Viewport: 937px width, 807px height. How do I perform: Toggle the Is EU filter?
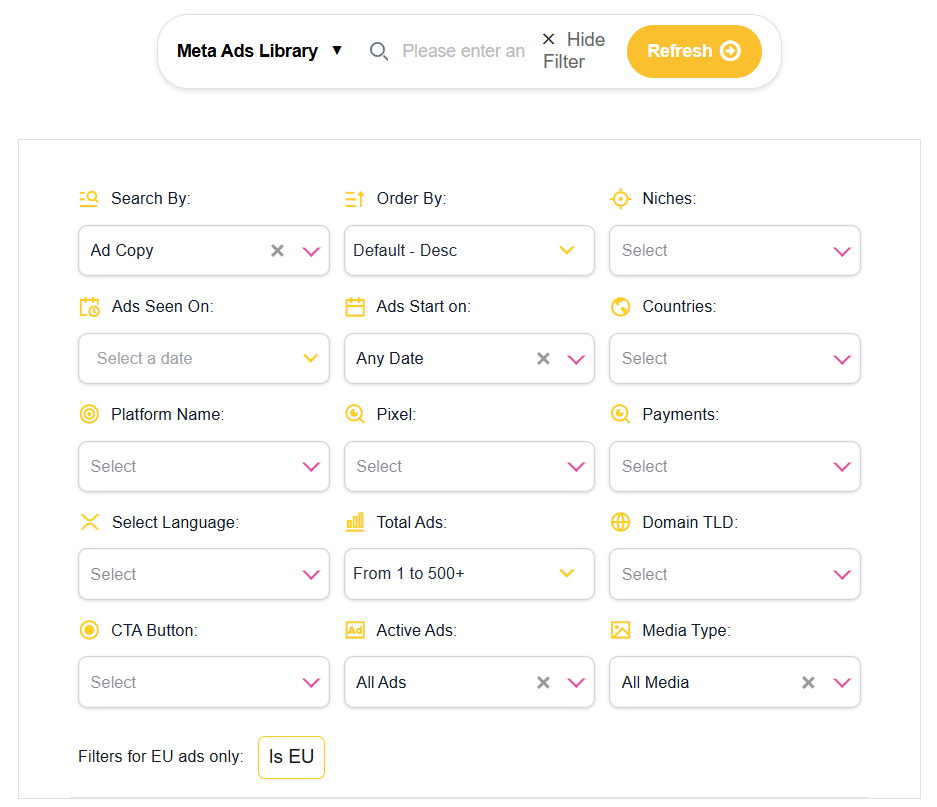[x=291, y=757]
